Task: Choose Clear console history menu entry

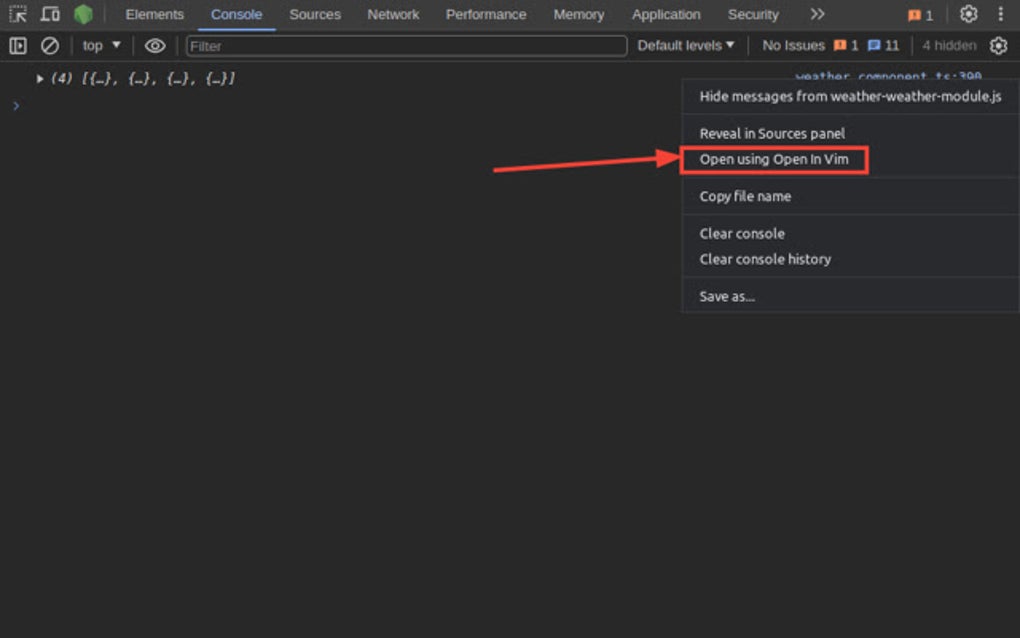Action: pos(850,259)
